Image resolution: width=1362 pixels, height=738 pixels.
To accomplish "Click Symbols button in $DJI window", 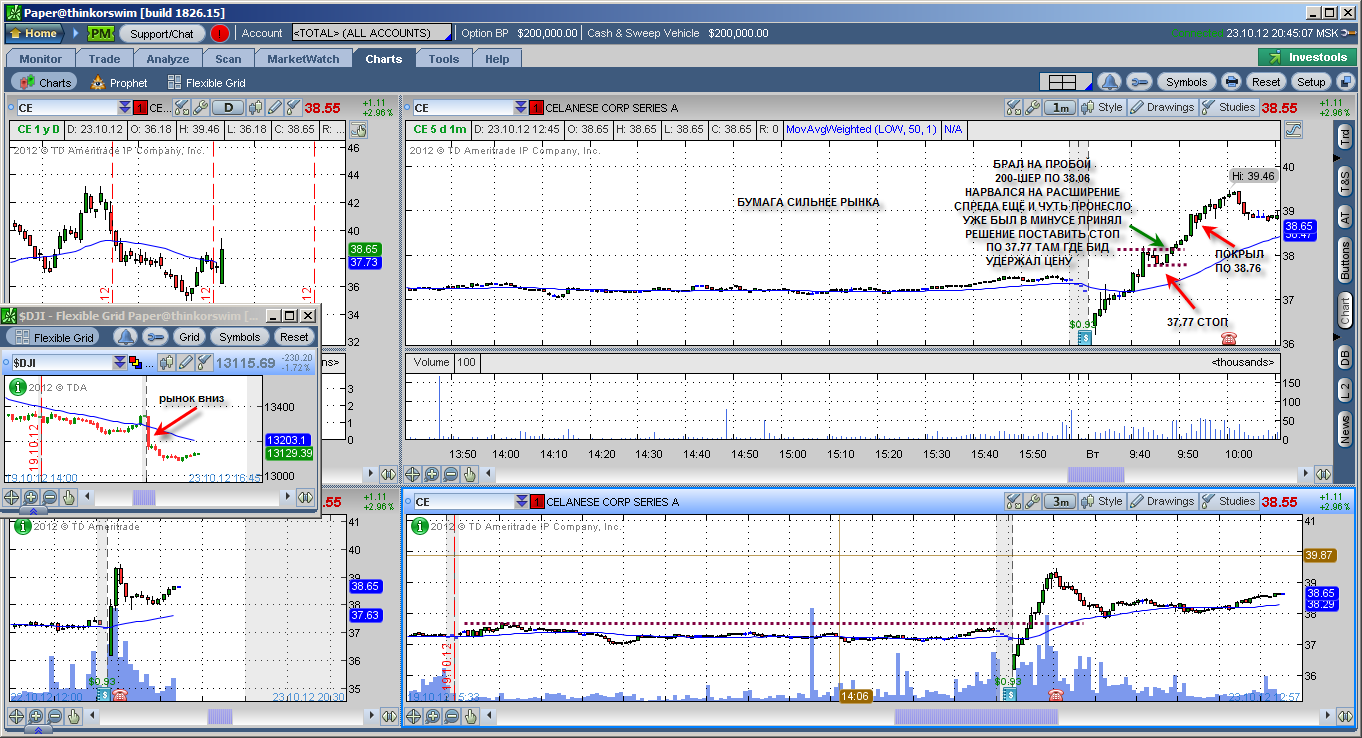I will point(239,337).
